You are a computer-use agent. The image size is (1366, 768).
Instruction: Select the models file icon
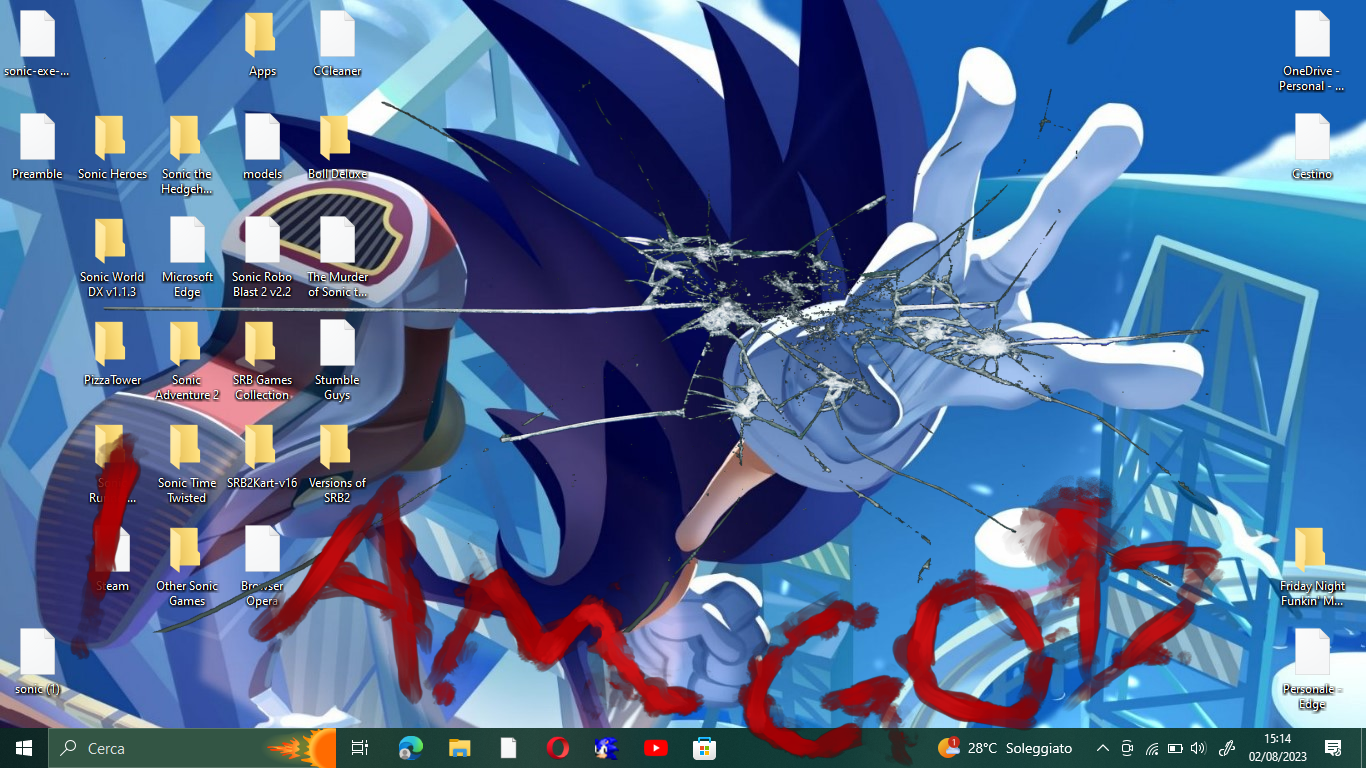pos(262,148)
